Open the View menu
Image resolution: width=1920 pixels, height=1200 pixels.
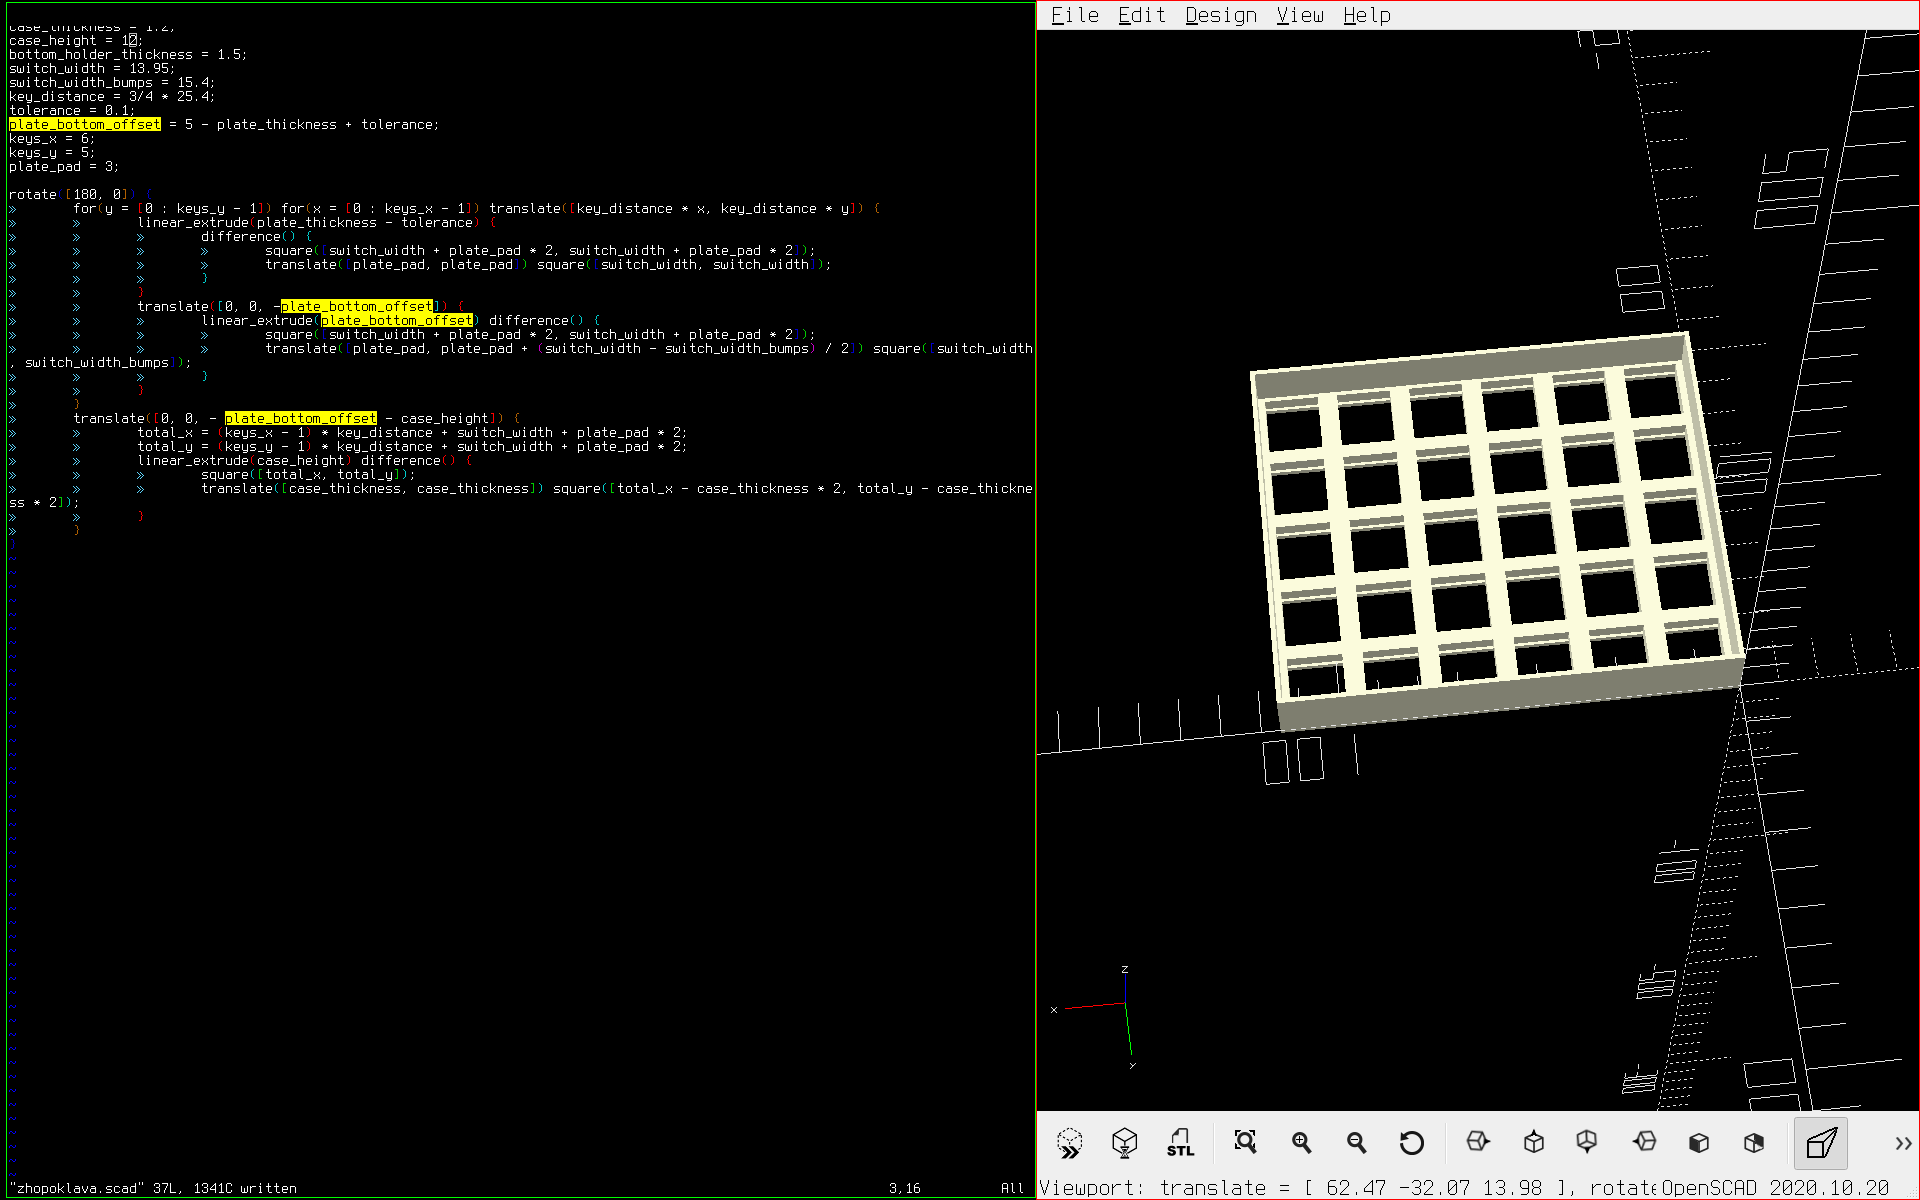pyautogui.click(x=1299, y=15)
